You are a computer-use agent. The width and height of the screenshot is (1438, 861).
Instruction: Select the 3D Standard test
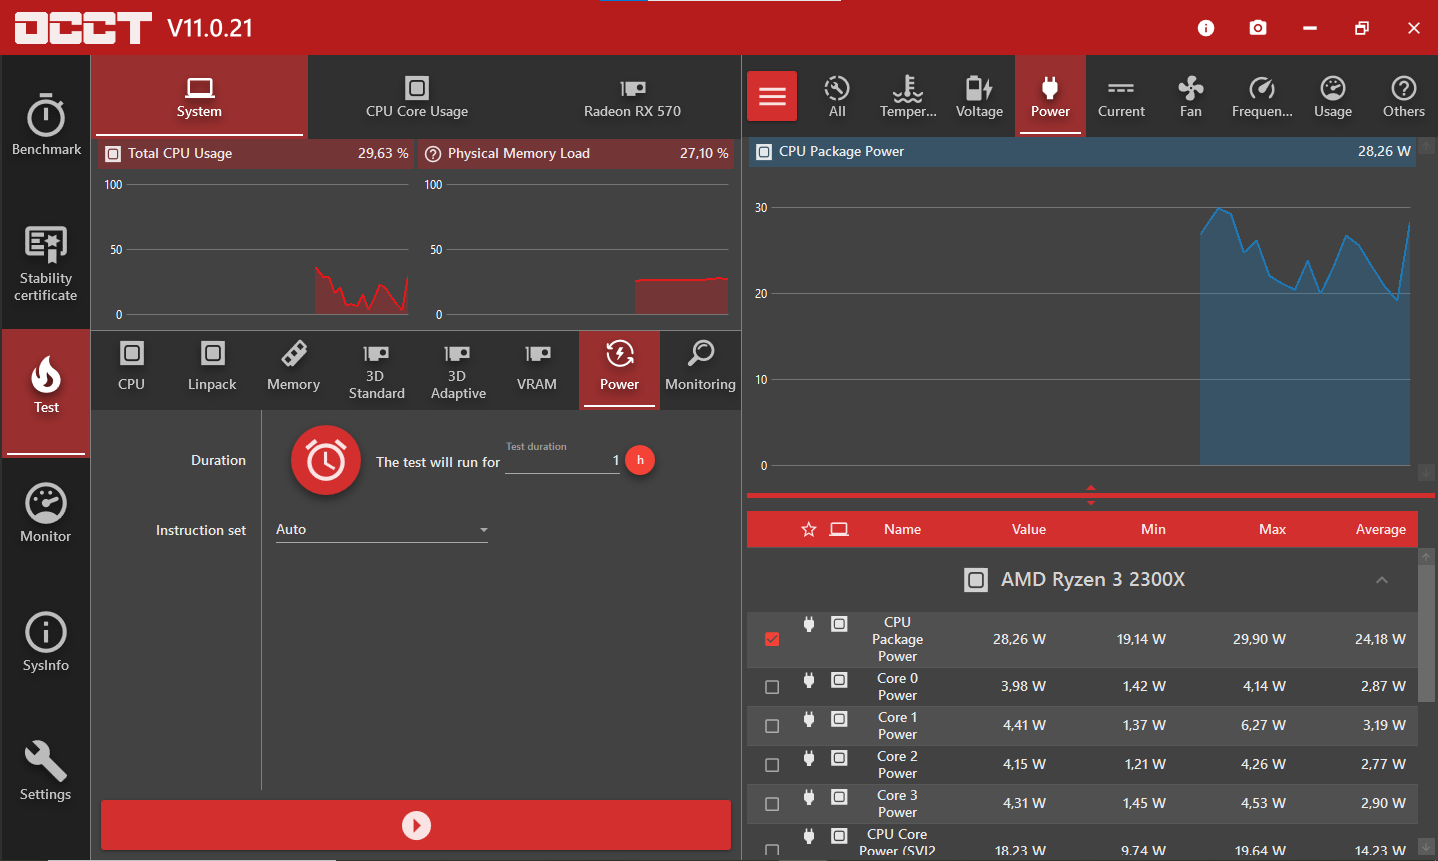[376, 370]
